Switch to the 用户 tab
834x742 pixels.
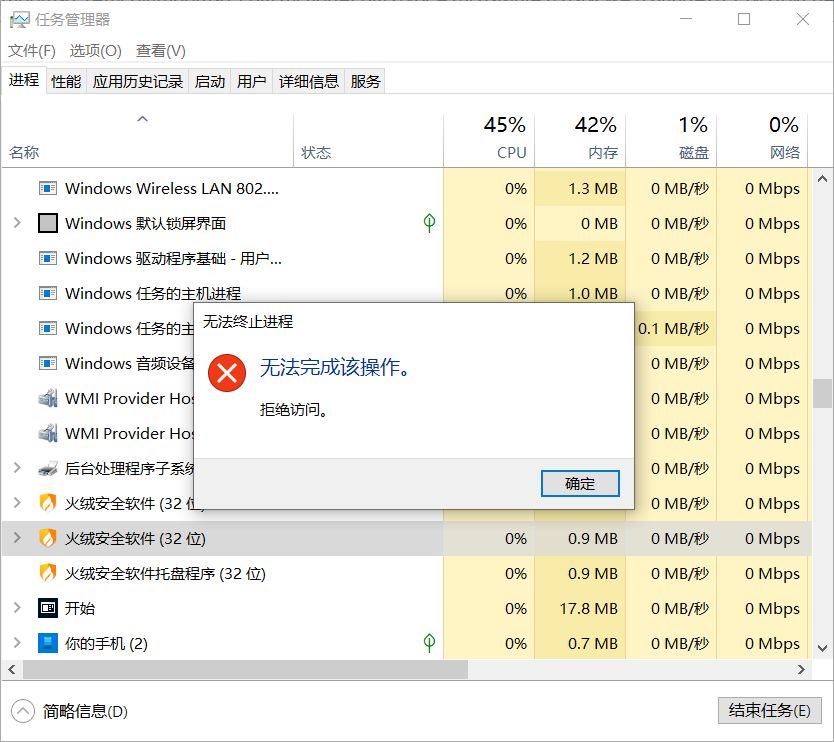pos(252,81)
